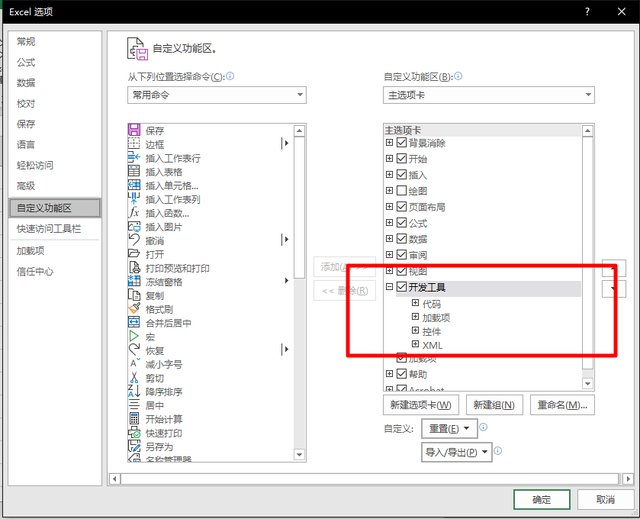The image size is (640, 519).
Task: Select the 边框 borders icon
Action: pyautogui.click(x=134, y=144)
